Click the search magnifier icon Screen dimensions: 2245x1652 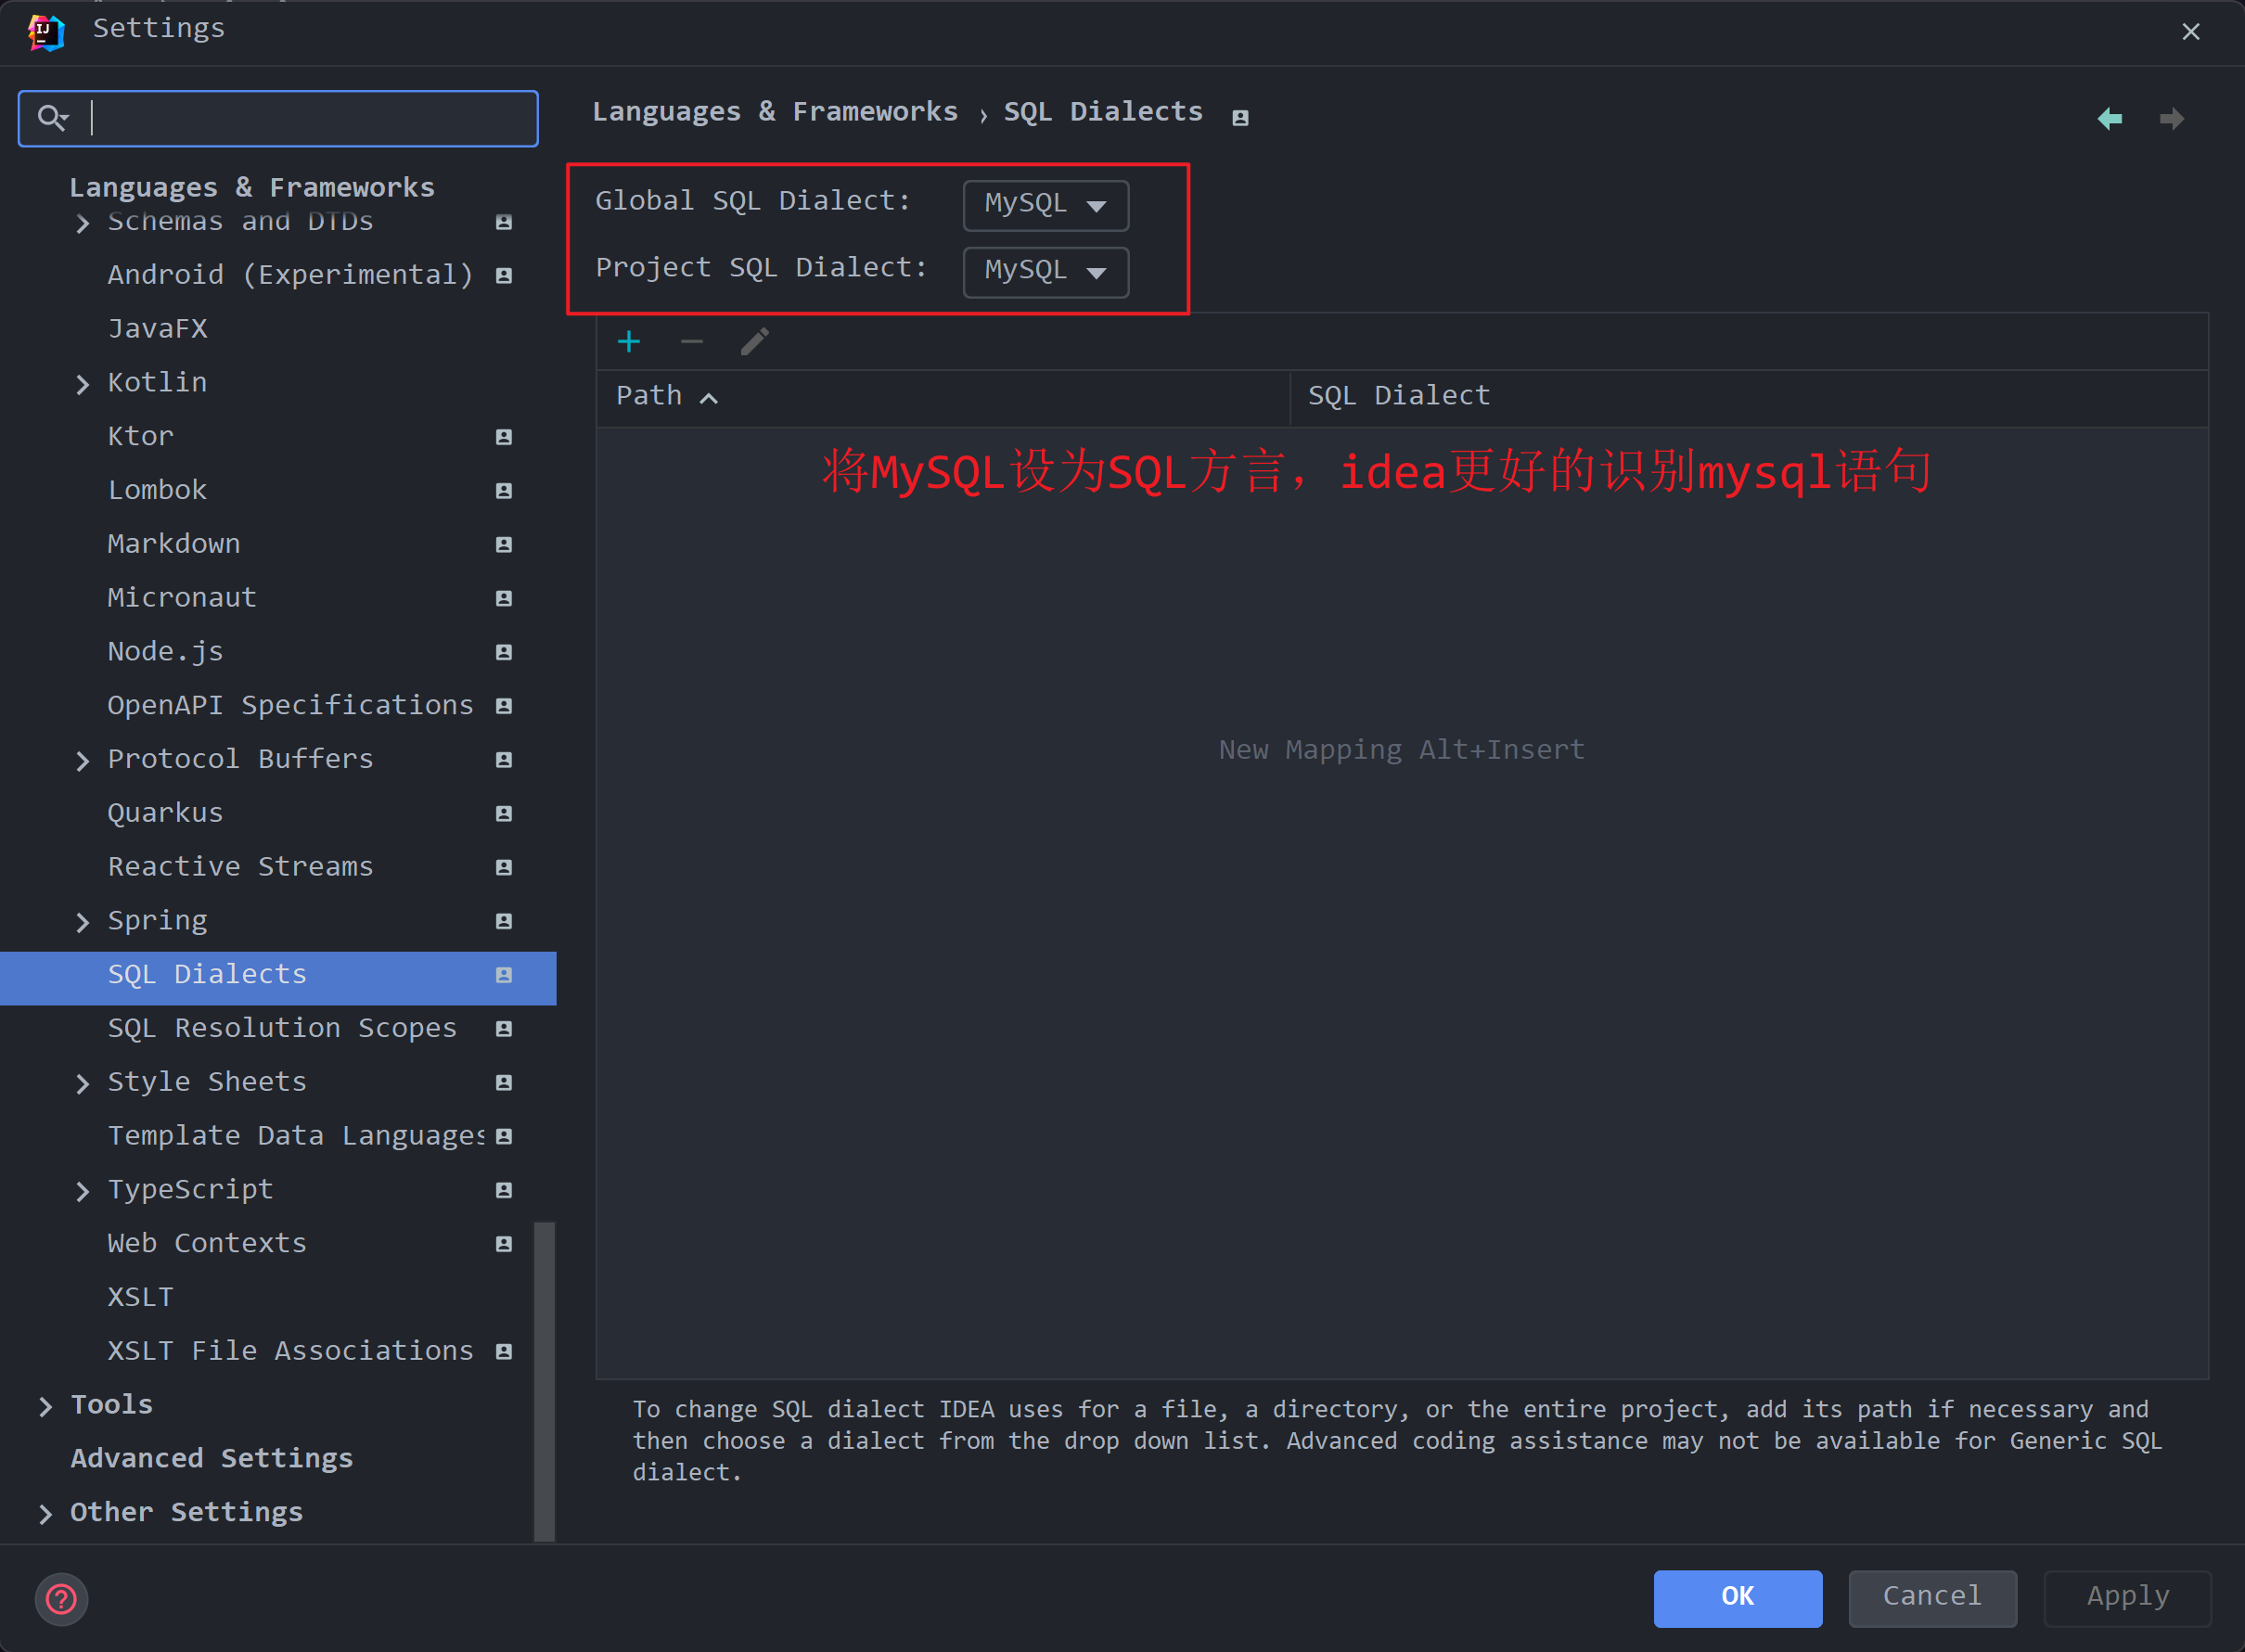(51, 118)
